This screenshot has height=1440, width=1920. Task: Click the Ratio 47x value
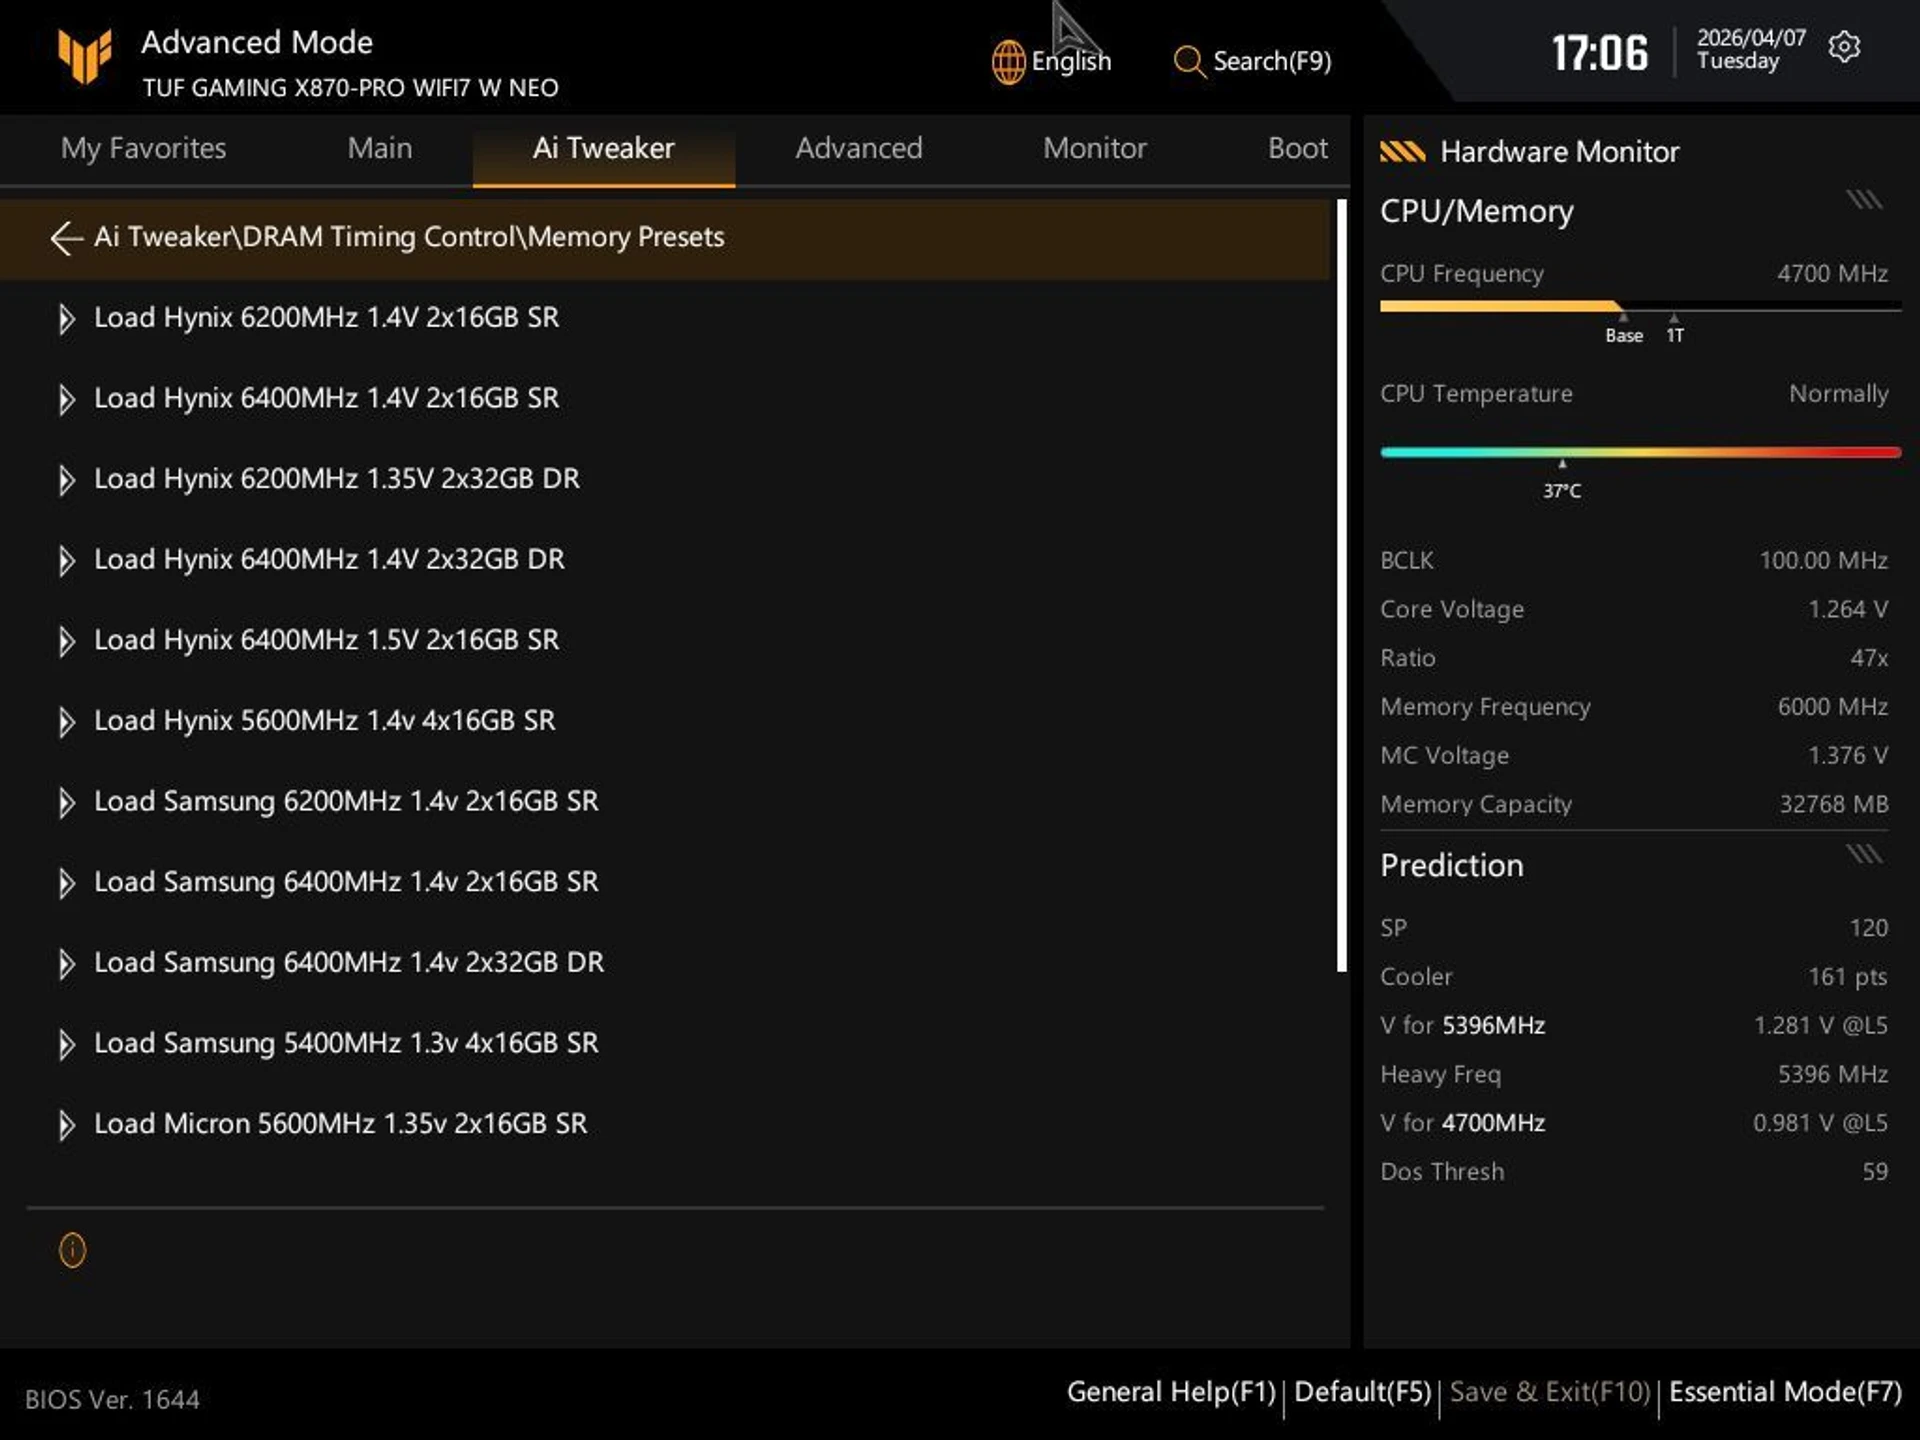pyautogui.click(x=1868, y=659)
